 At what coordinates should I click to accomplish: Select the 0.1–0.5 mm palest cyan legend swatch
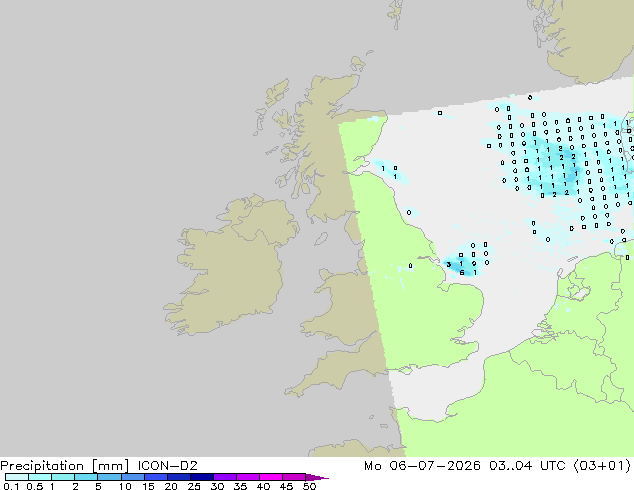(x=17, y=477)
